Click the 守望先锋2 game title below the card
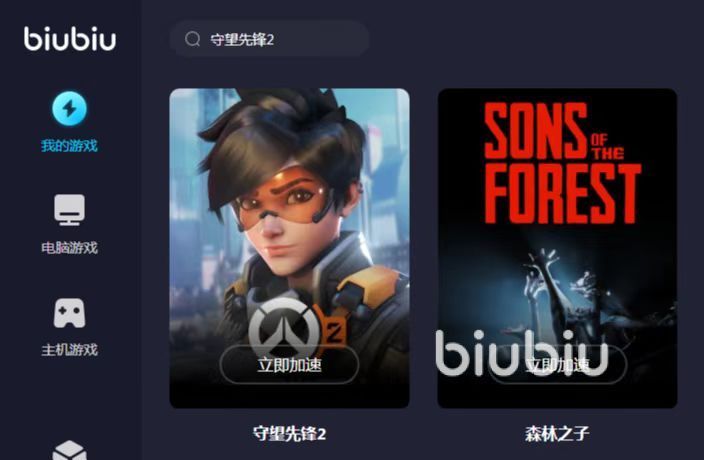Screen dimensions: 704x460 [x=289, y=434]
